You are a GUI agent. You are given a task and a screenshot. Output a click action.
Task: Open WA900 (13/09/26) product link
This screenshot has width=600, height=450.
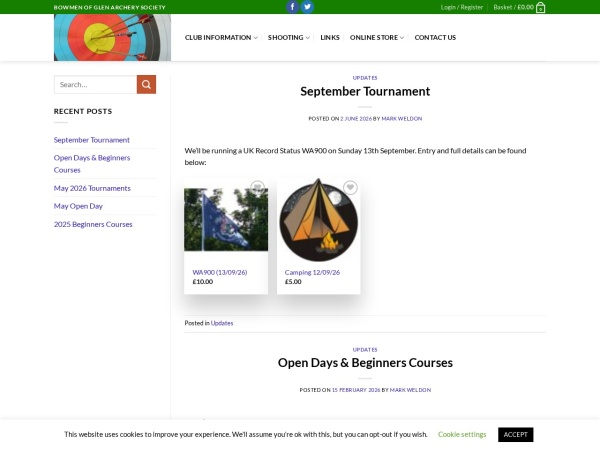(220, 272)
